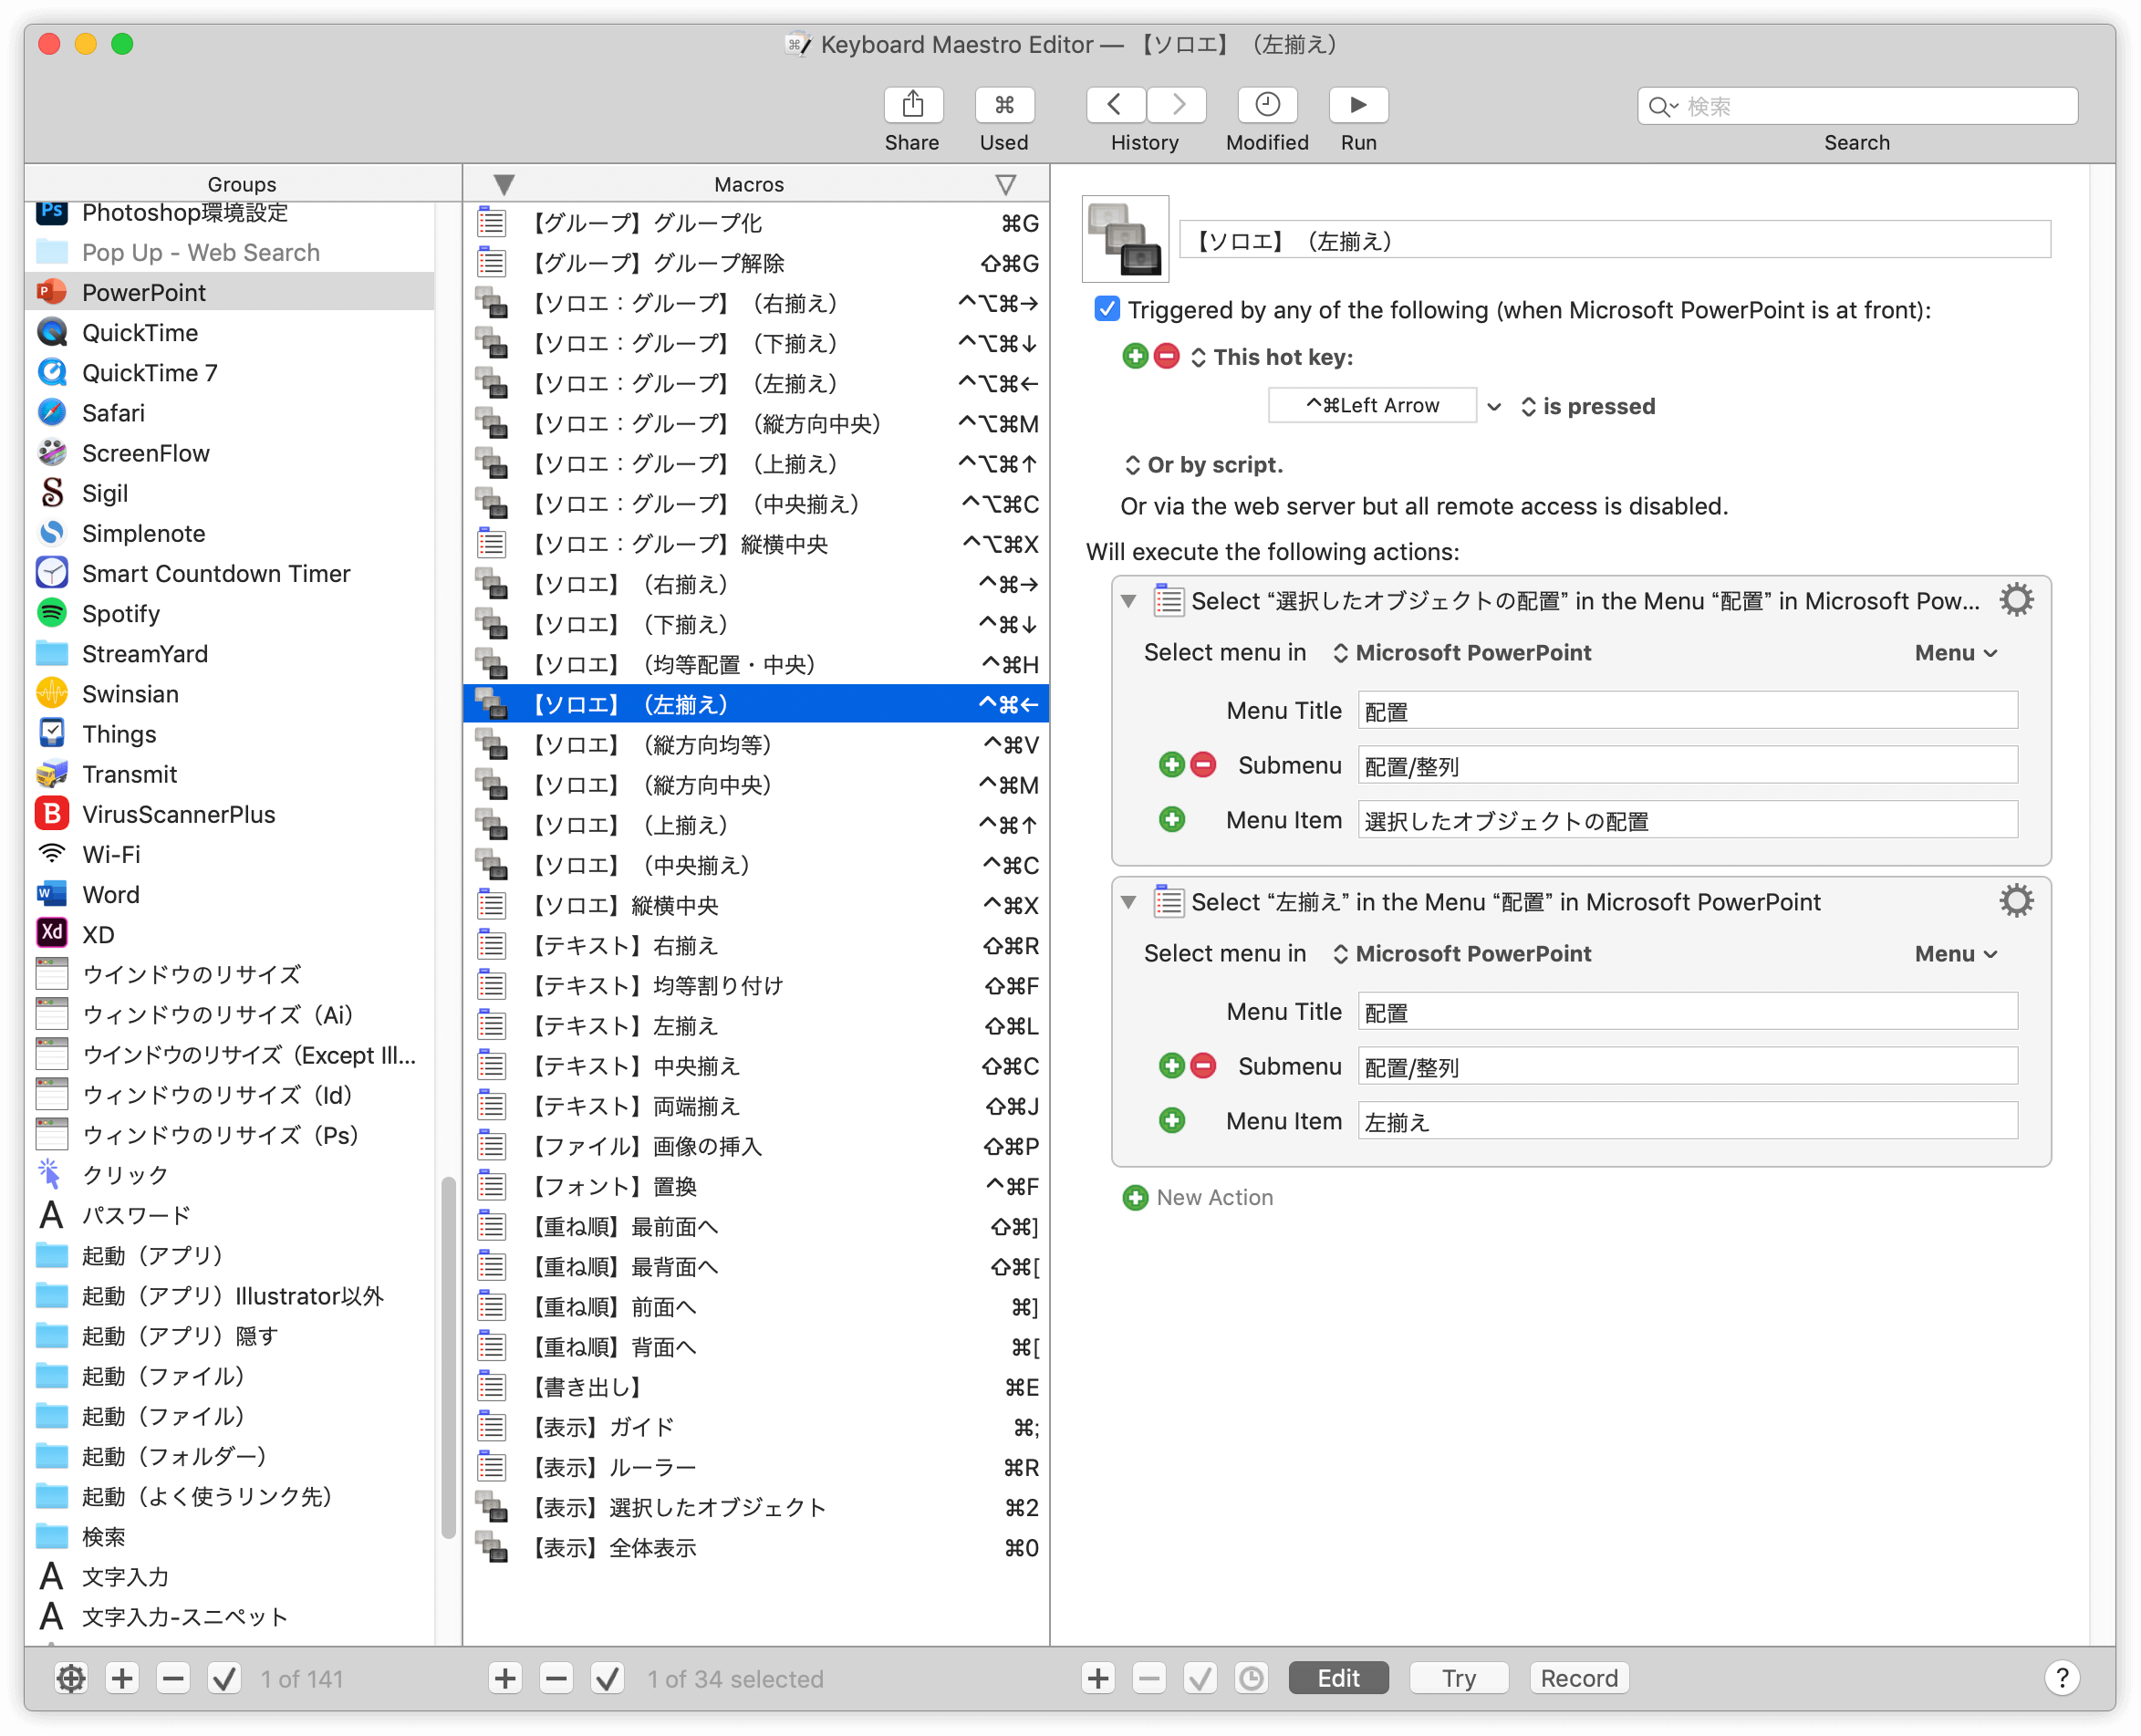Click the green add trigger button beside This hot key

click(1134, 357)
